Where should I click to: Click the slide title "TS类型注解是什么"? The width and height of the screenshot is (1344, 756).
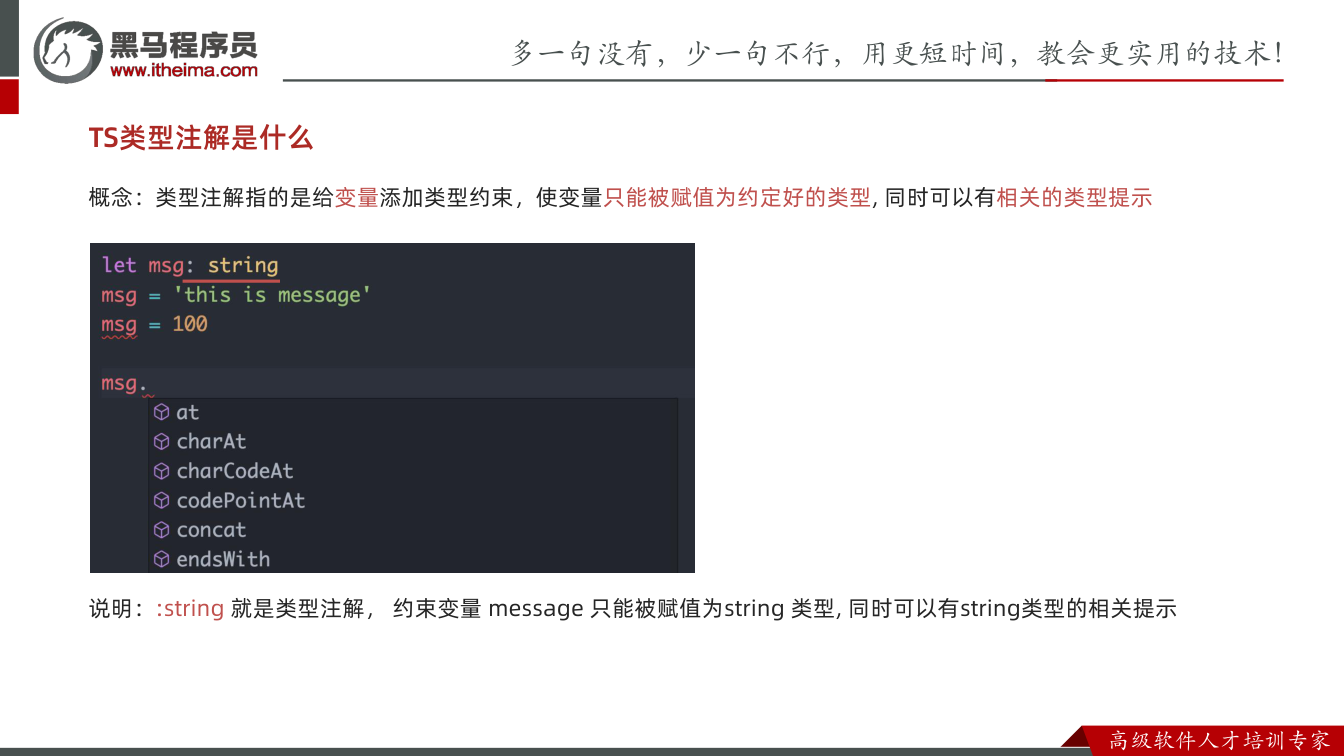[x=201, y=138]
